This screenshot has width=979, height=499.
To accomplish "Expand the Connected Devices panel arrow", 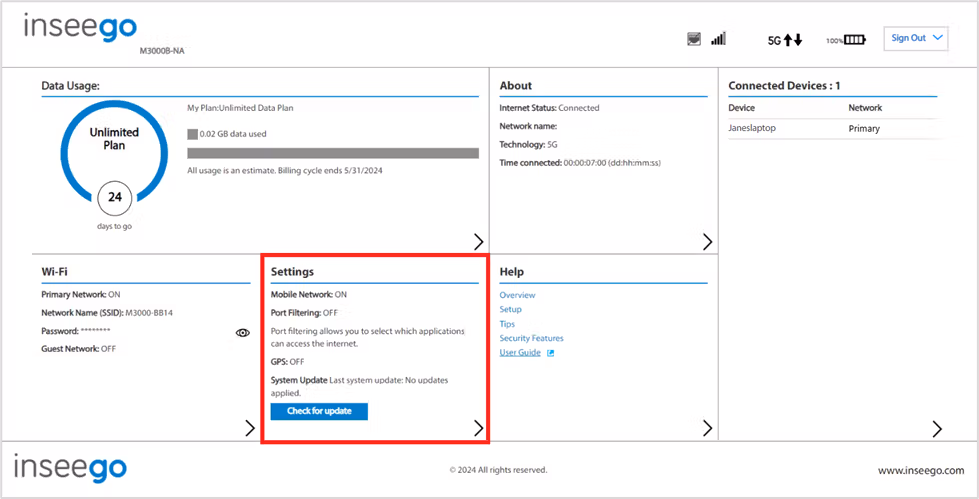I will pos(937,428).
